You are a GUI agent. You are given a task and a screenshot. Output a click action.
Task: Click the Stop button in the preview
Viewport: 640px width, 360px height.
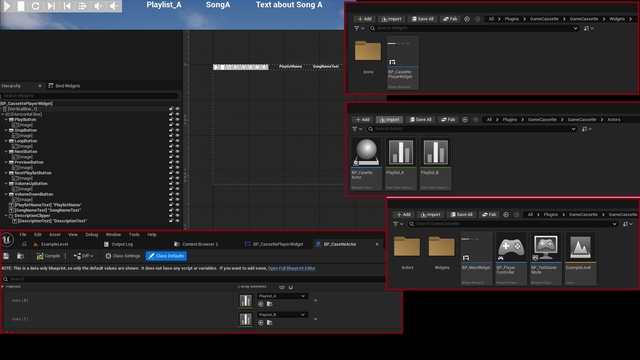[x=21, y=6]
